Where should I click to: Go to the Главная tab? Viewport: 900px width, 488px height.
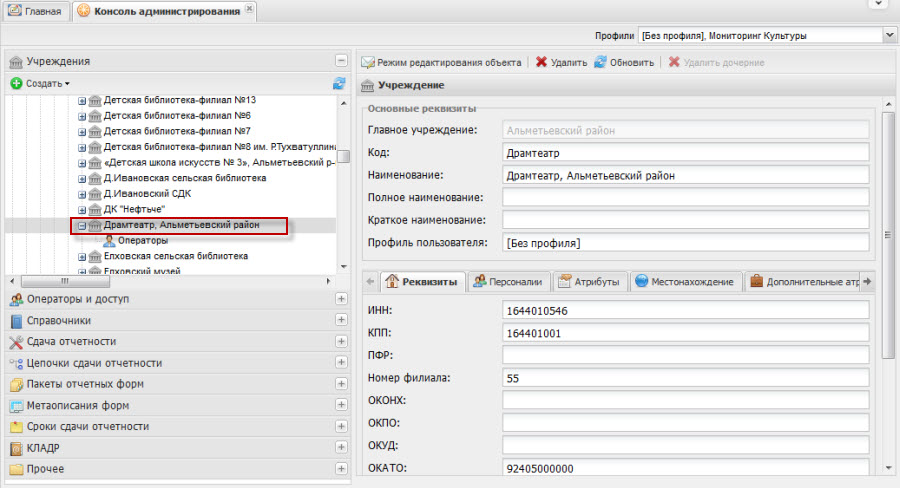(x=35, y=11)
